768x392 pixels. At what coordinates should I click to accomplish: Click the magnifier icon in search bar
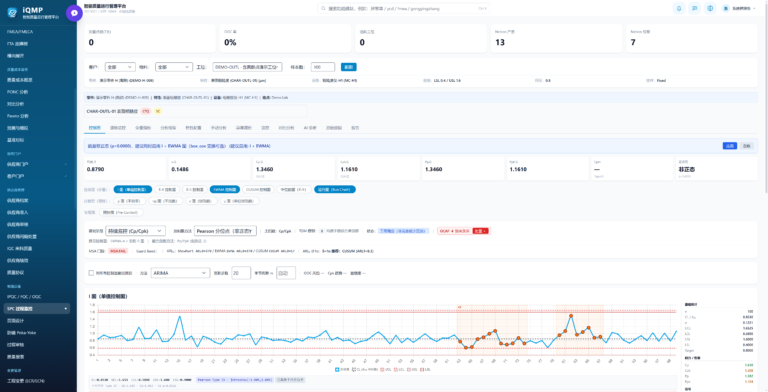(323, 8)
